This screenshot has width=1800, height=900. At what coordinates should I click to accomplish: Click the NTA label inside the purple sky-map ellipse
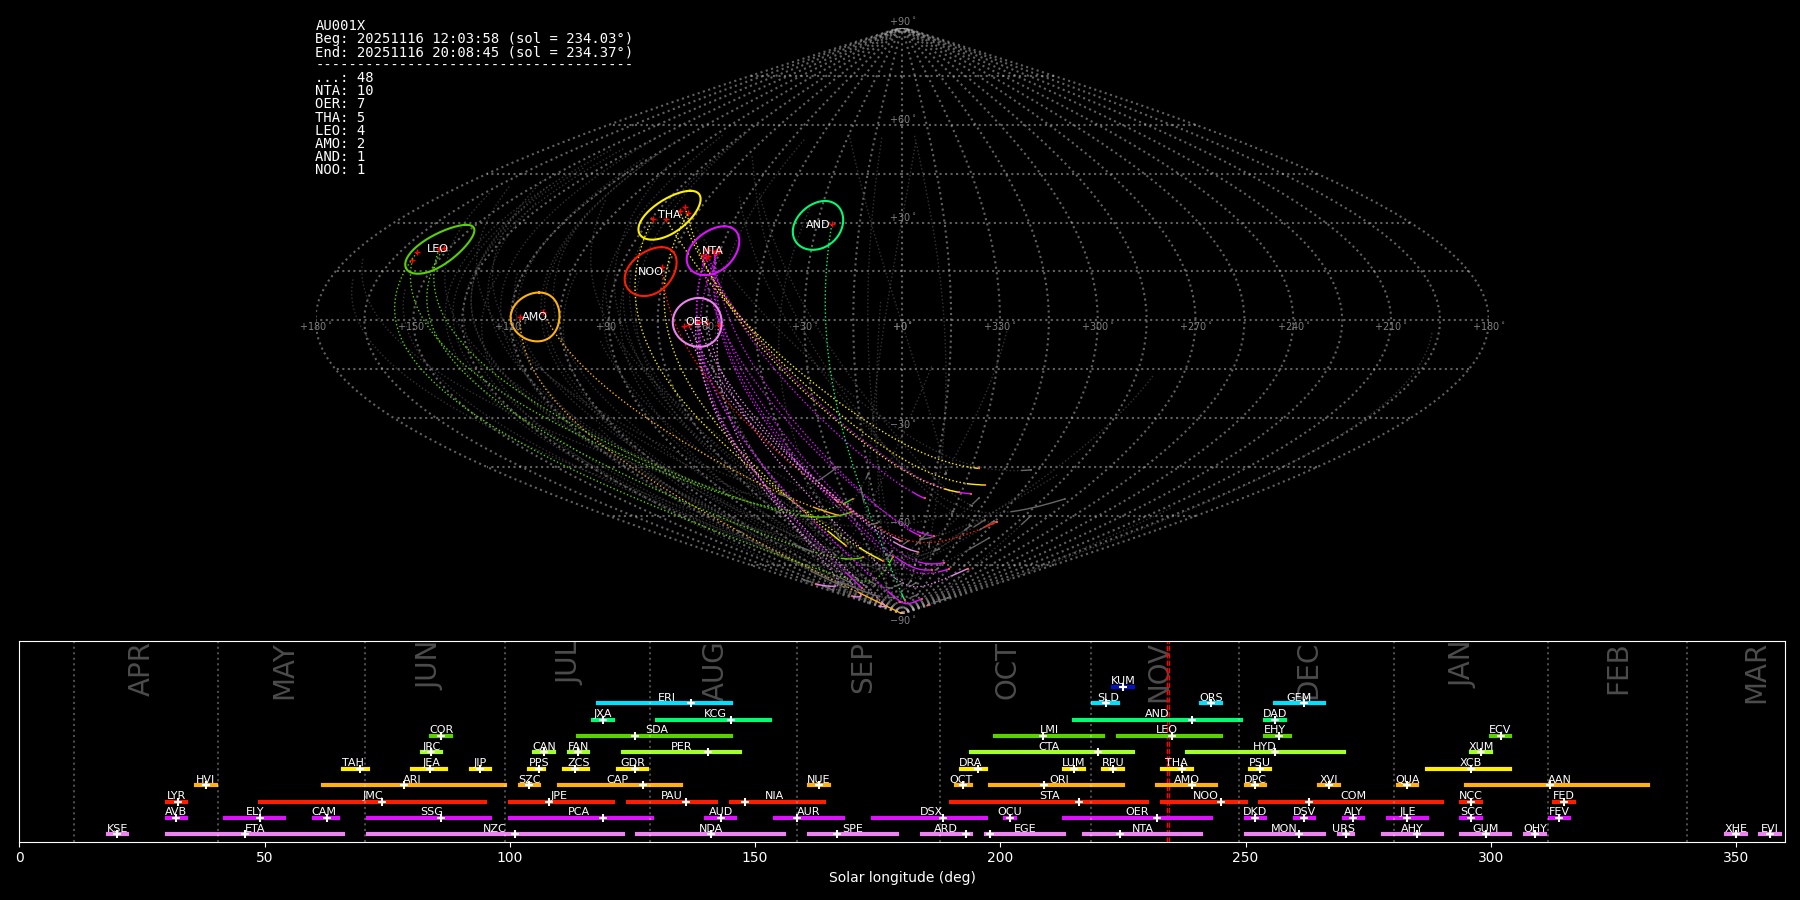tap(712, 251)
